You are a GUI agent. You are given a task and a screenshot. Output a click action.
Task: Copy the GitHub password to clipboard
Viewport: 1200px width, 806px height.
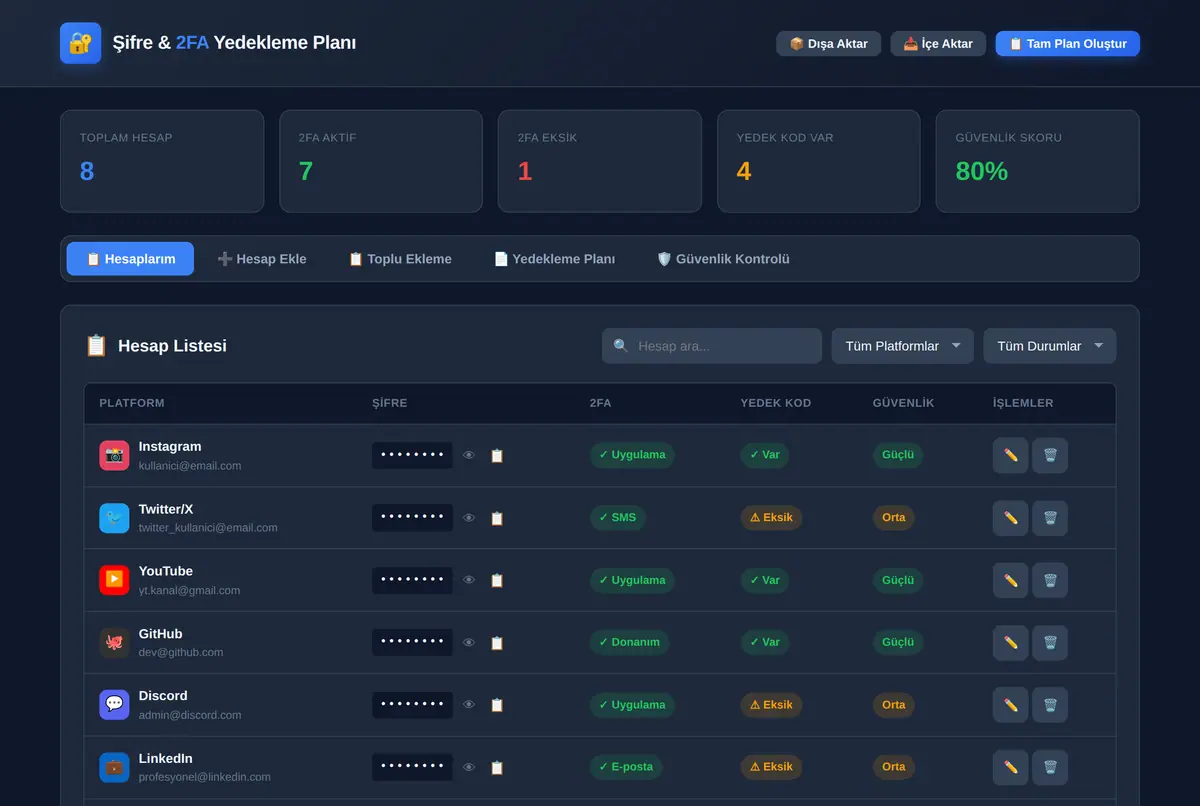pos(497,643)
